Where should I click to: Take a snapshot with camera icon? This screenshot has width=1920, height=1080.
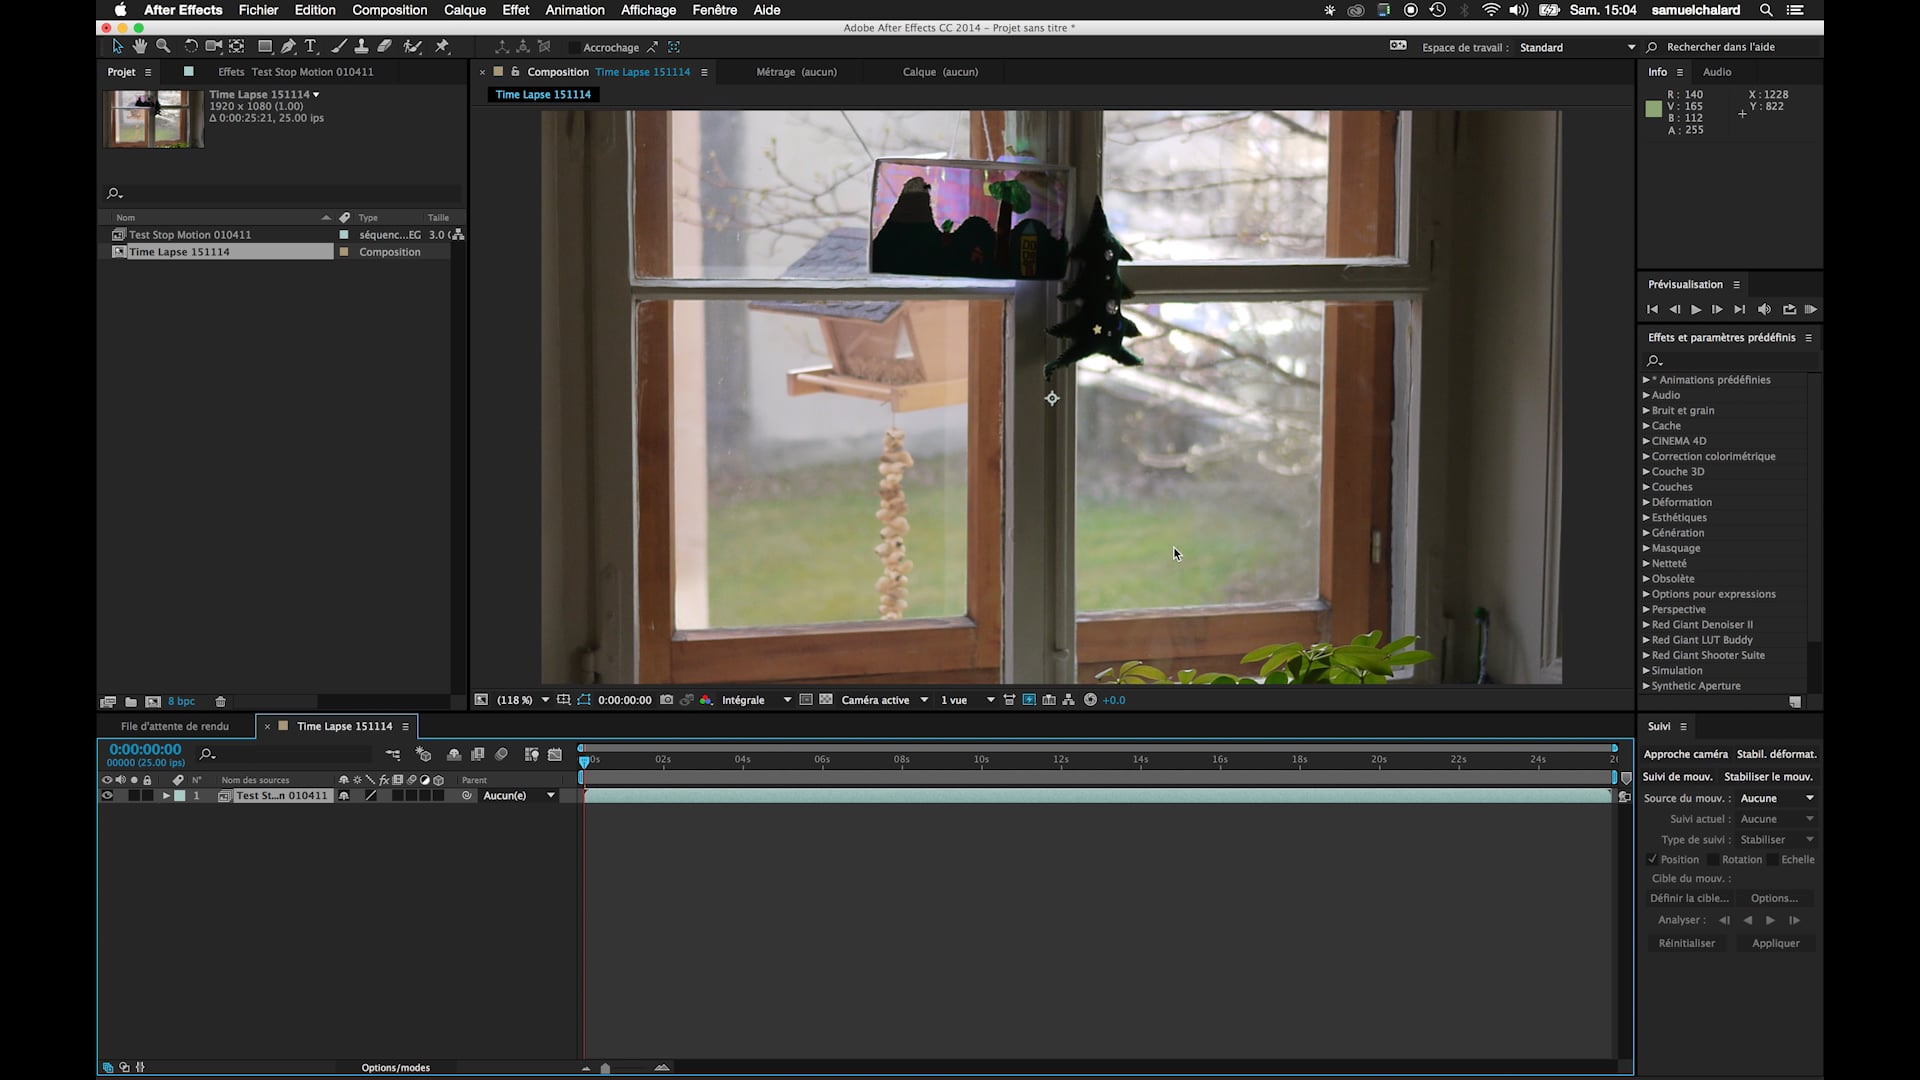(x=666, y=700)
